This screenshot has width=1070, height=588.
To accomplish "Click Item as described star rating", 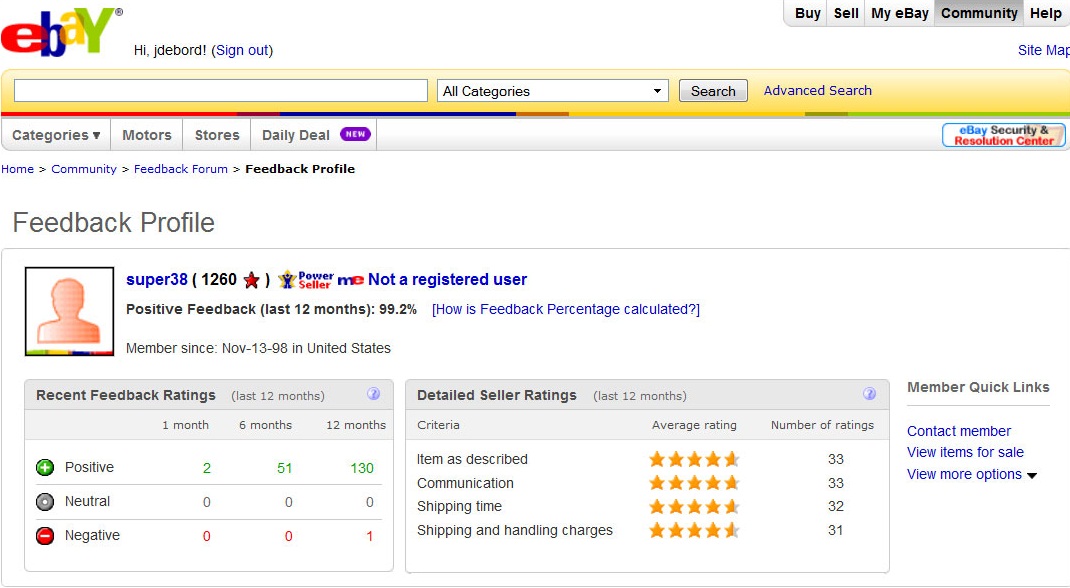I will [x=694, y=459].
